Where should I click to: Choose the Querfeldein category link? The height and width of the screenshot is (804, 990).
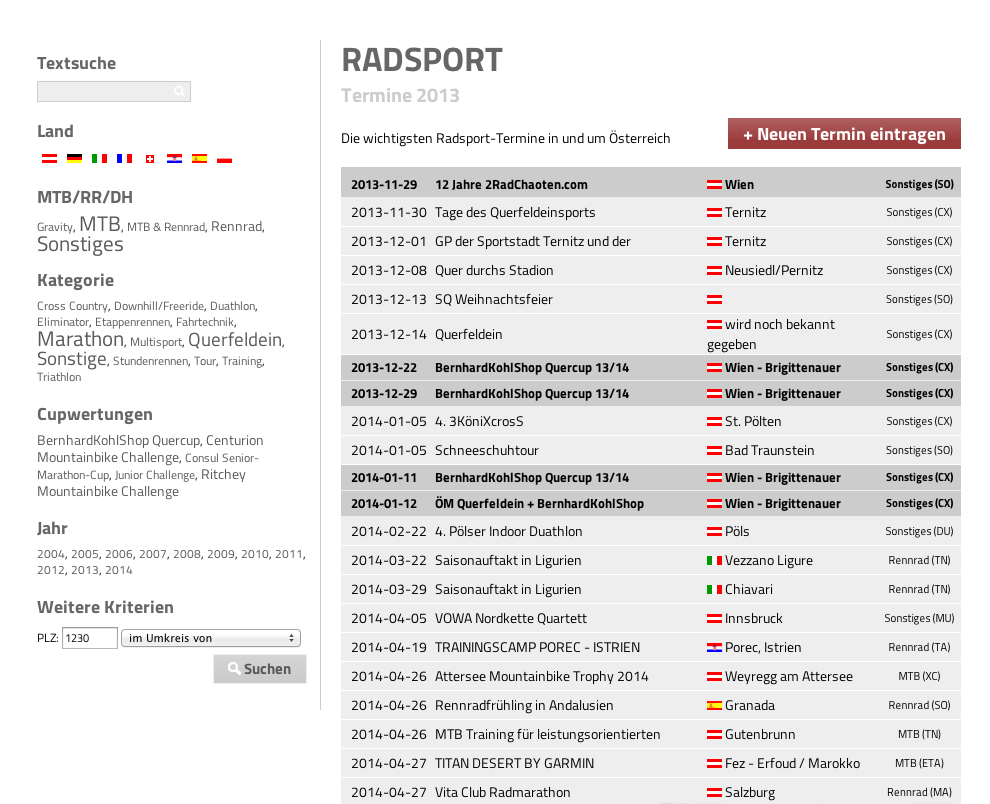pos(235,340)
